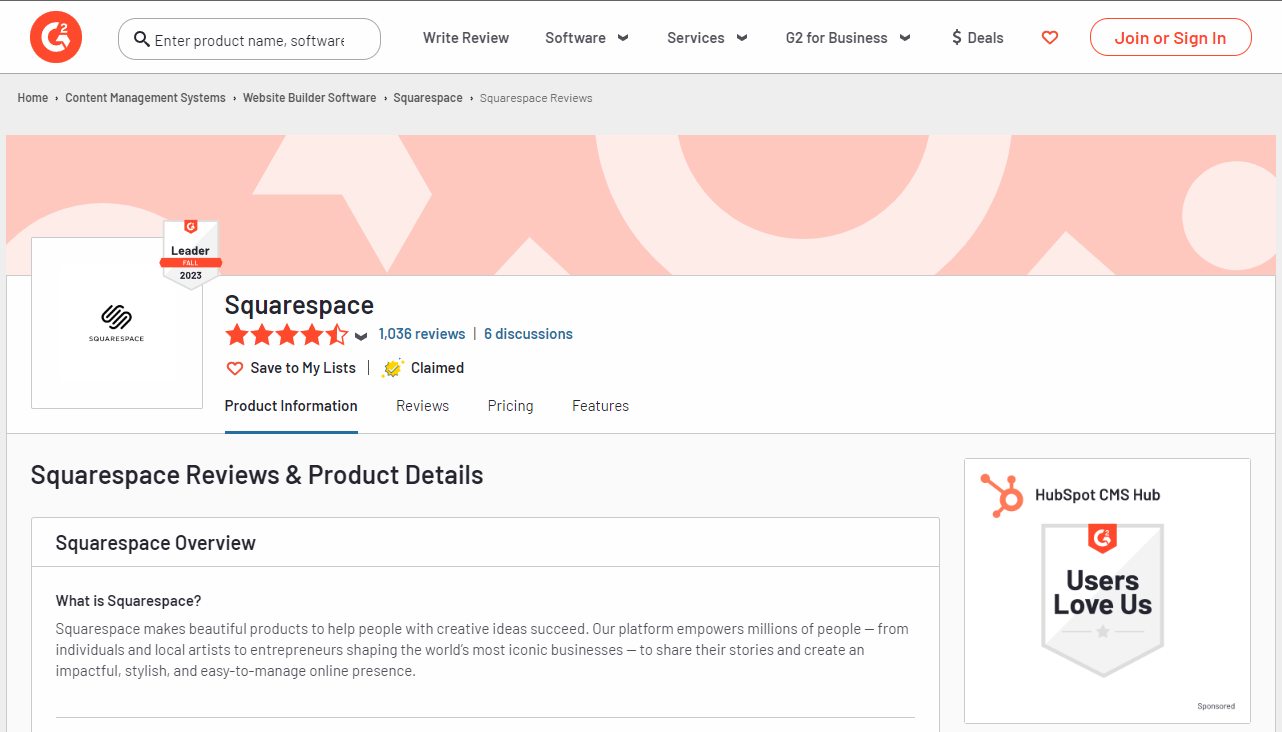Open Content Management Systems breadcrumb
The image size is (1282, 732).
tap(146, 98)
